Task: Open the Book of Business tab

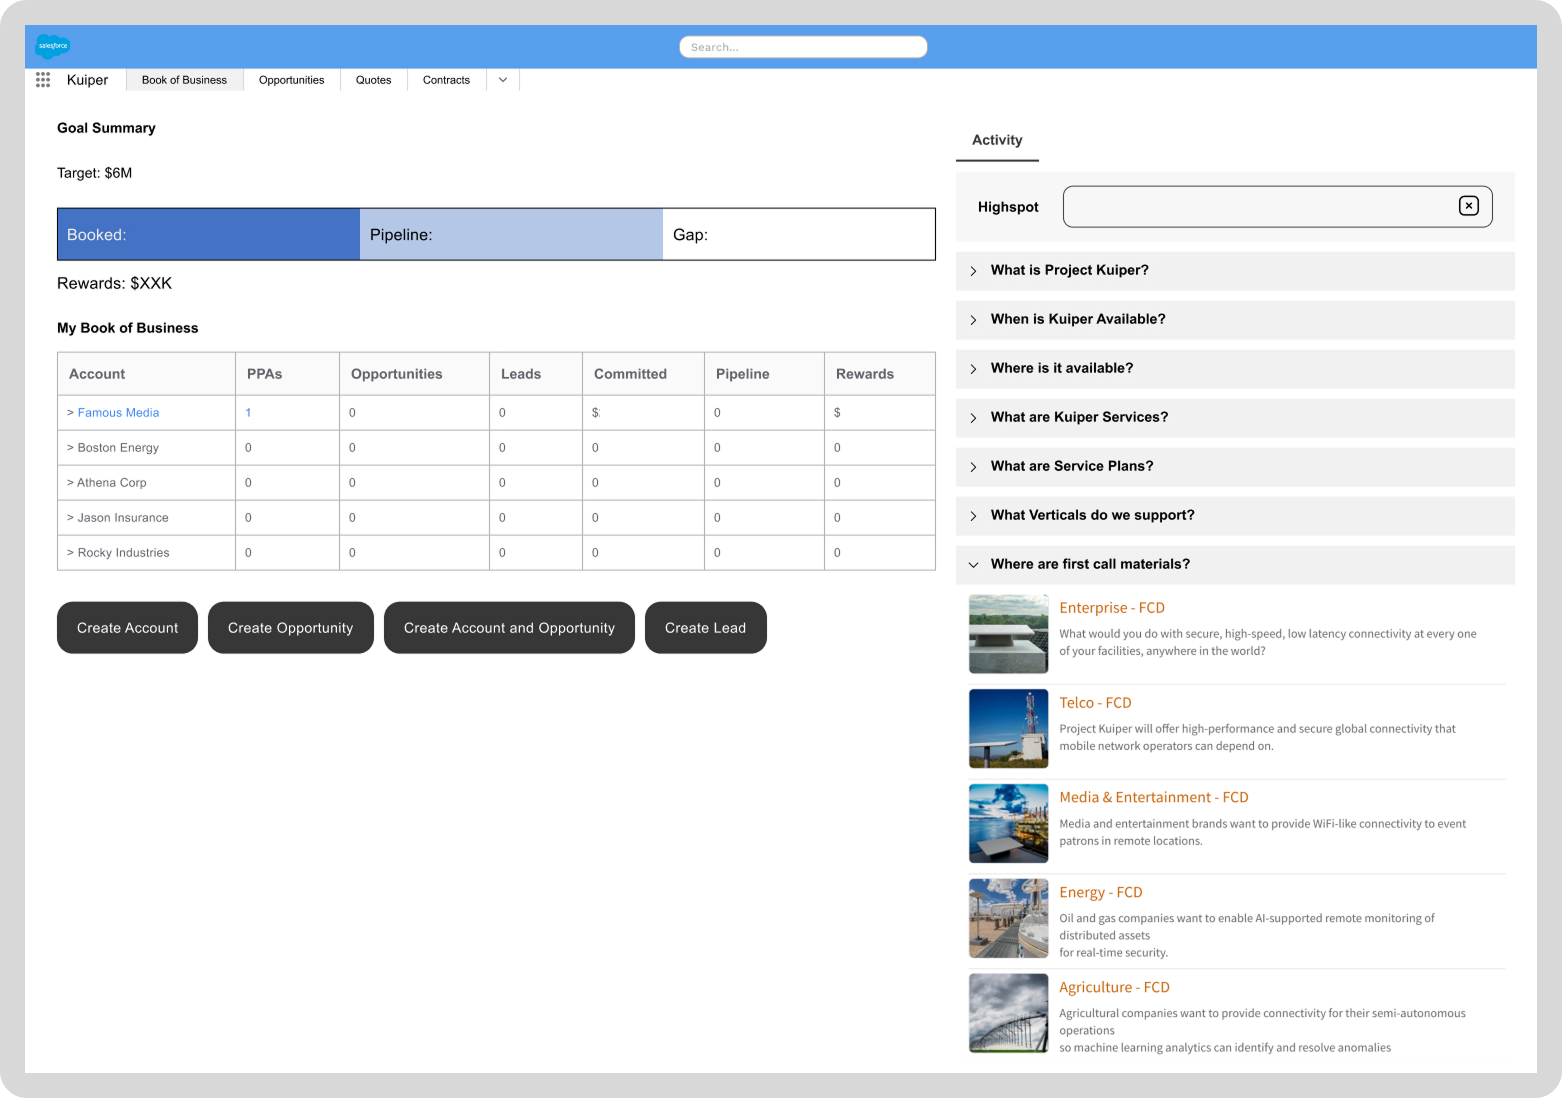Action: (184, 80)
